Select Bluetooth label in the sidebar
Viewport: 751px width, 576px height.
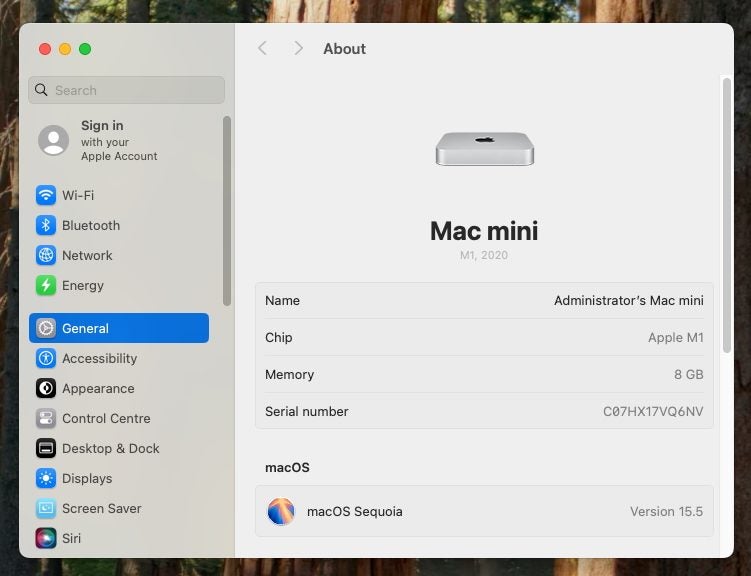point(91,225)
